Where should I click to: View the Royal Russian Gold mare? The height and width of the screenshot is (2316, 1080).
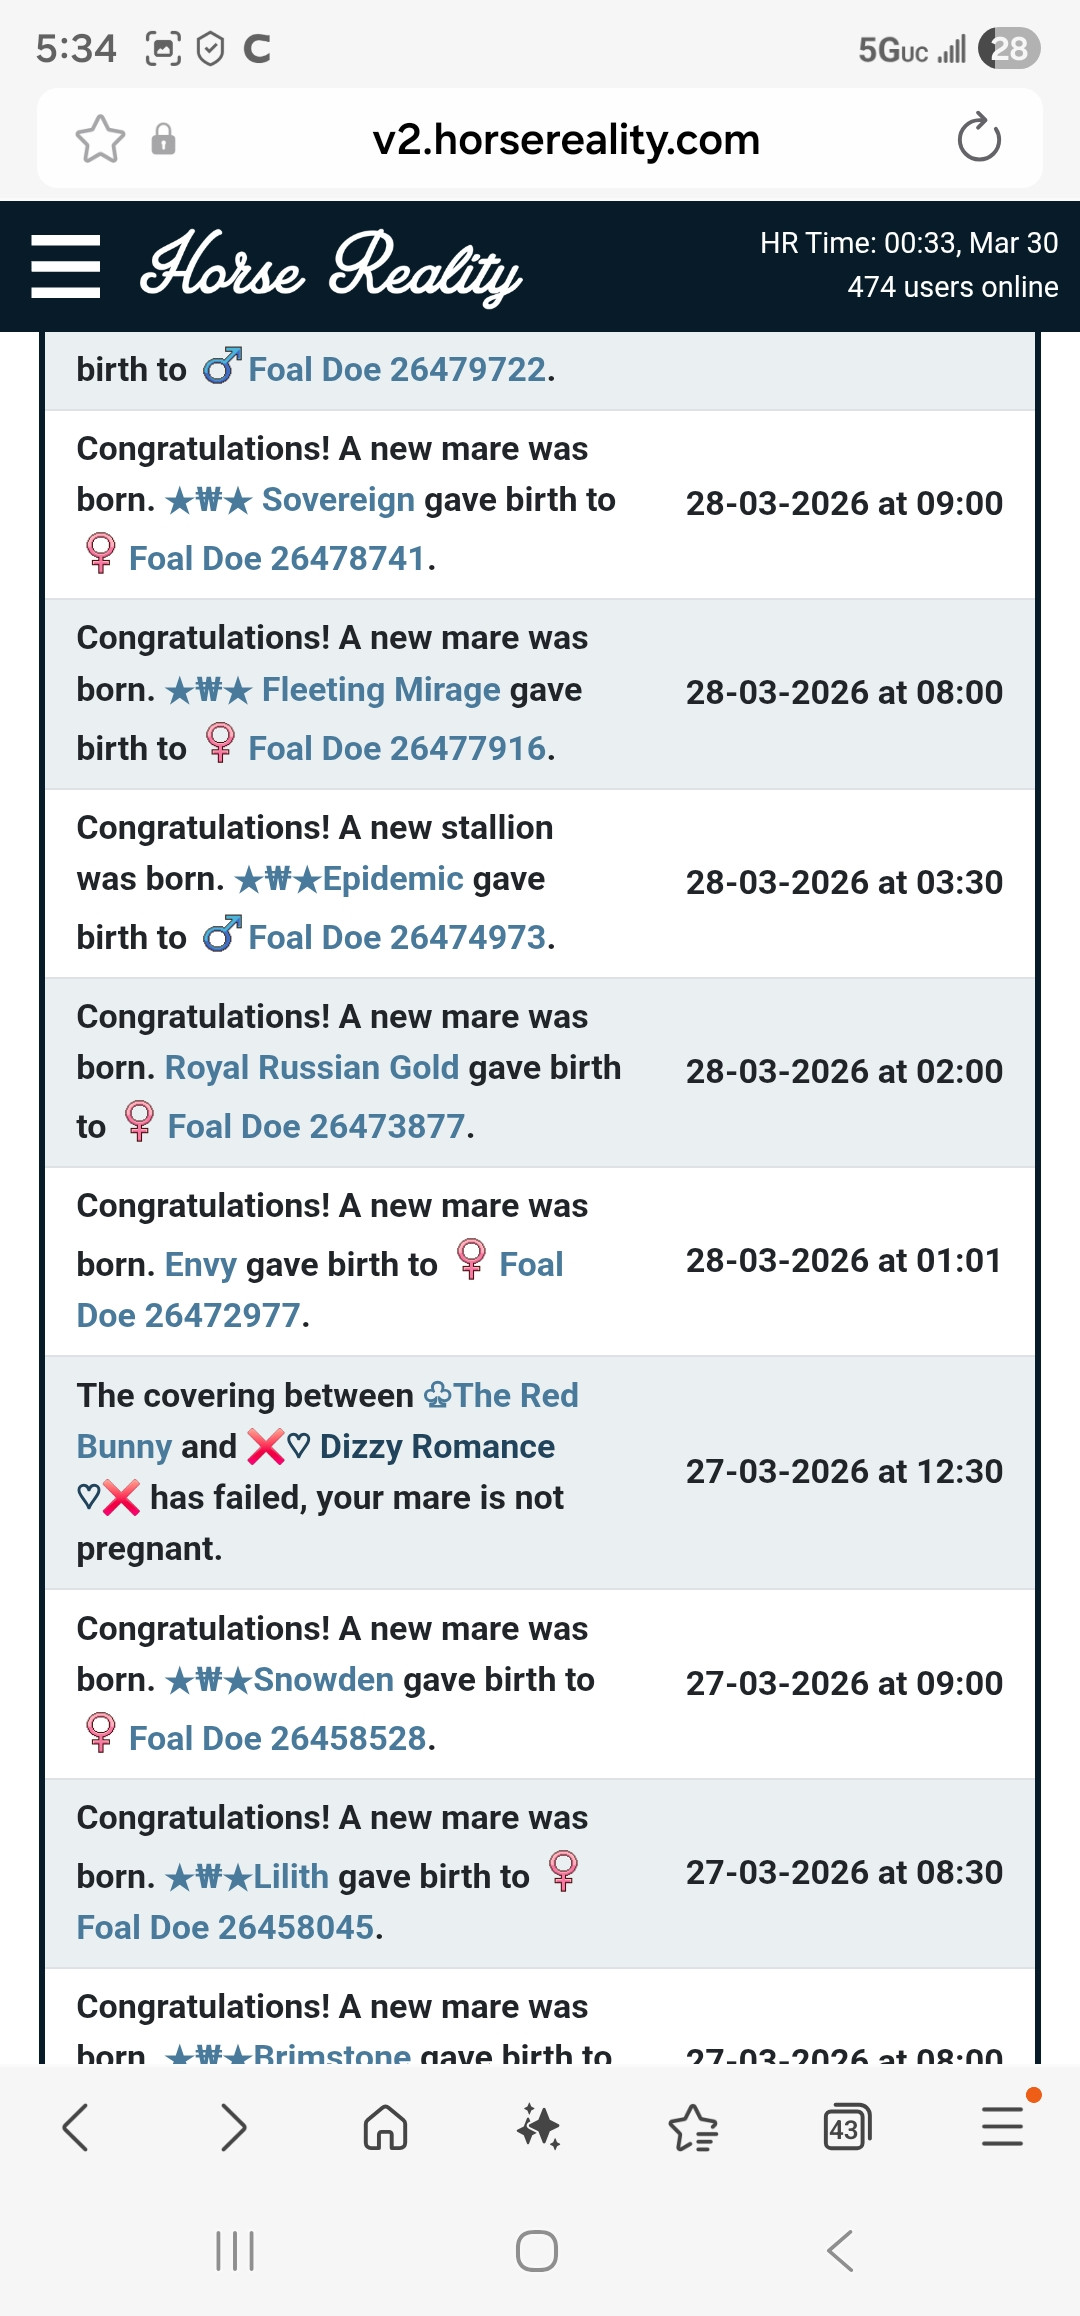click(x=312, y=1067)
